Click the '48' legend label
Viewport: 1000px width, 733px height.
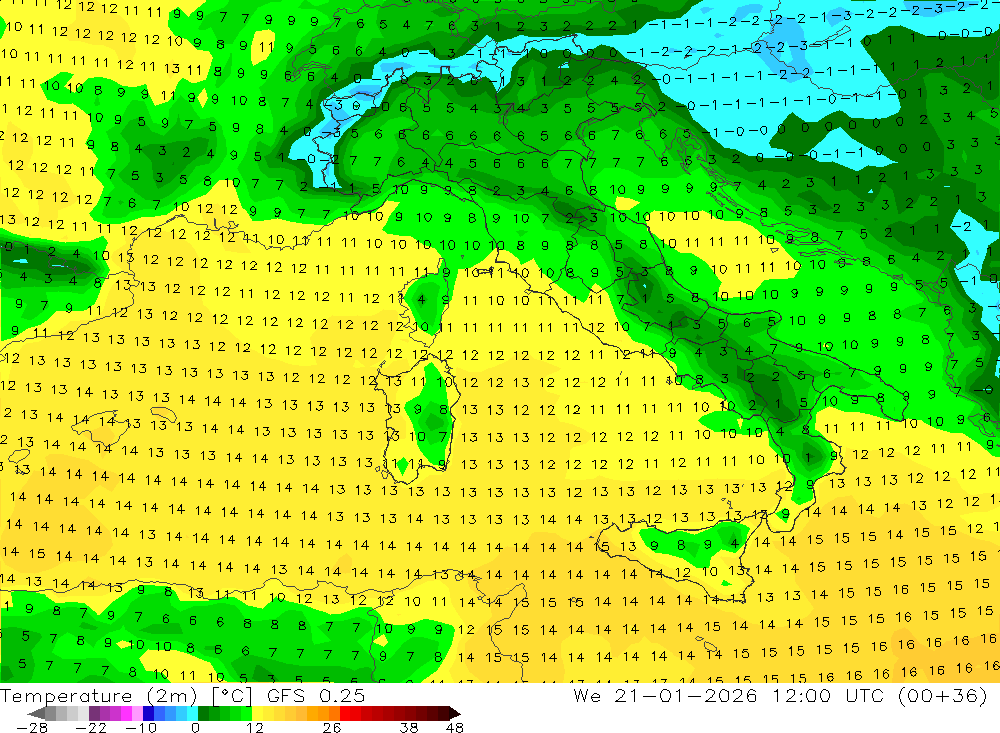click(455, 728)
